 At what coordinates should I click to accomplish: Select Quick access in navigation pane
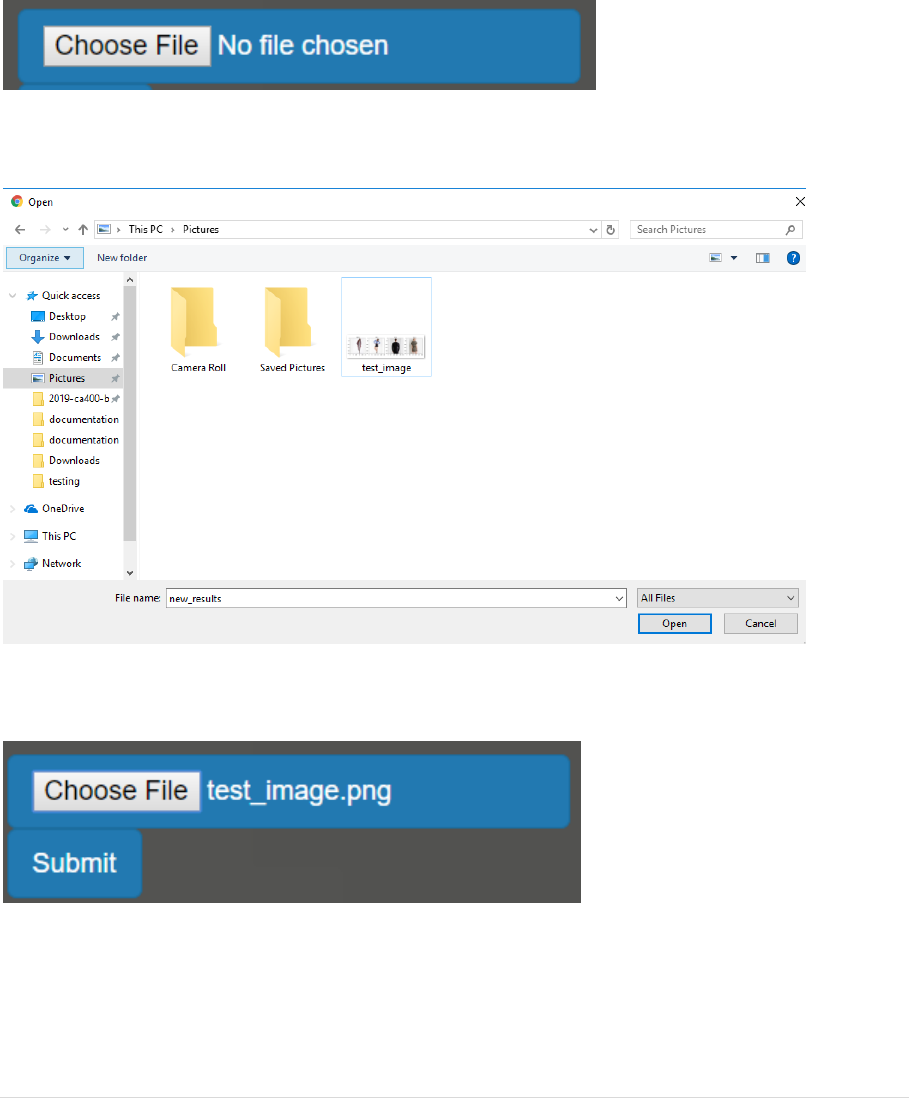(x=71, y=296)
